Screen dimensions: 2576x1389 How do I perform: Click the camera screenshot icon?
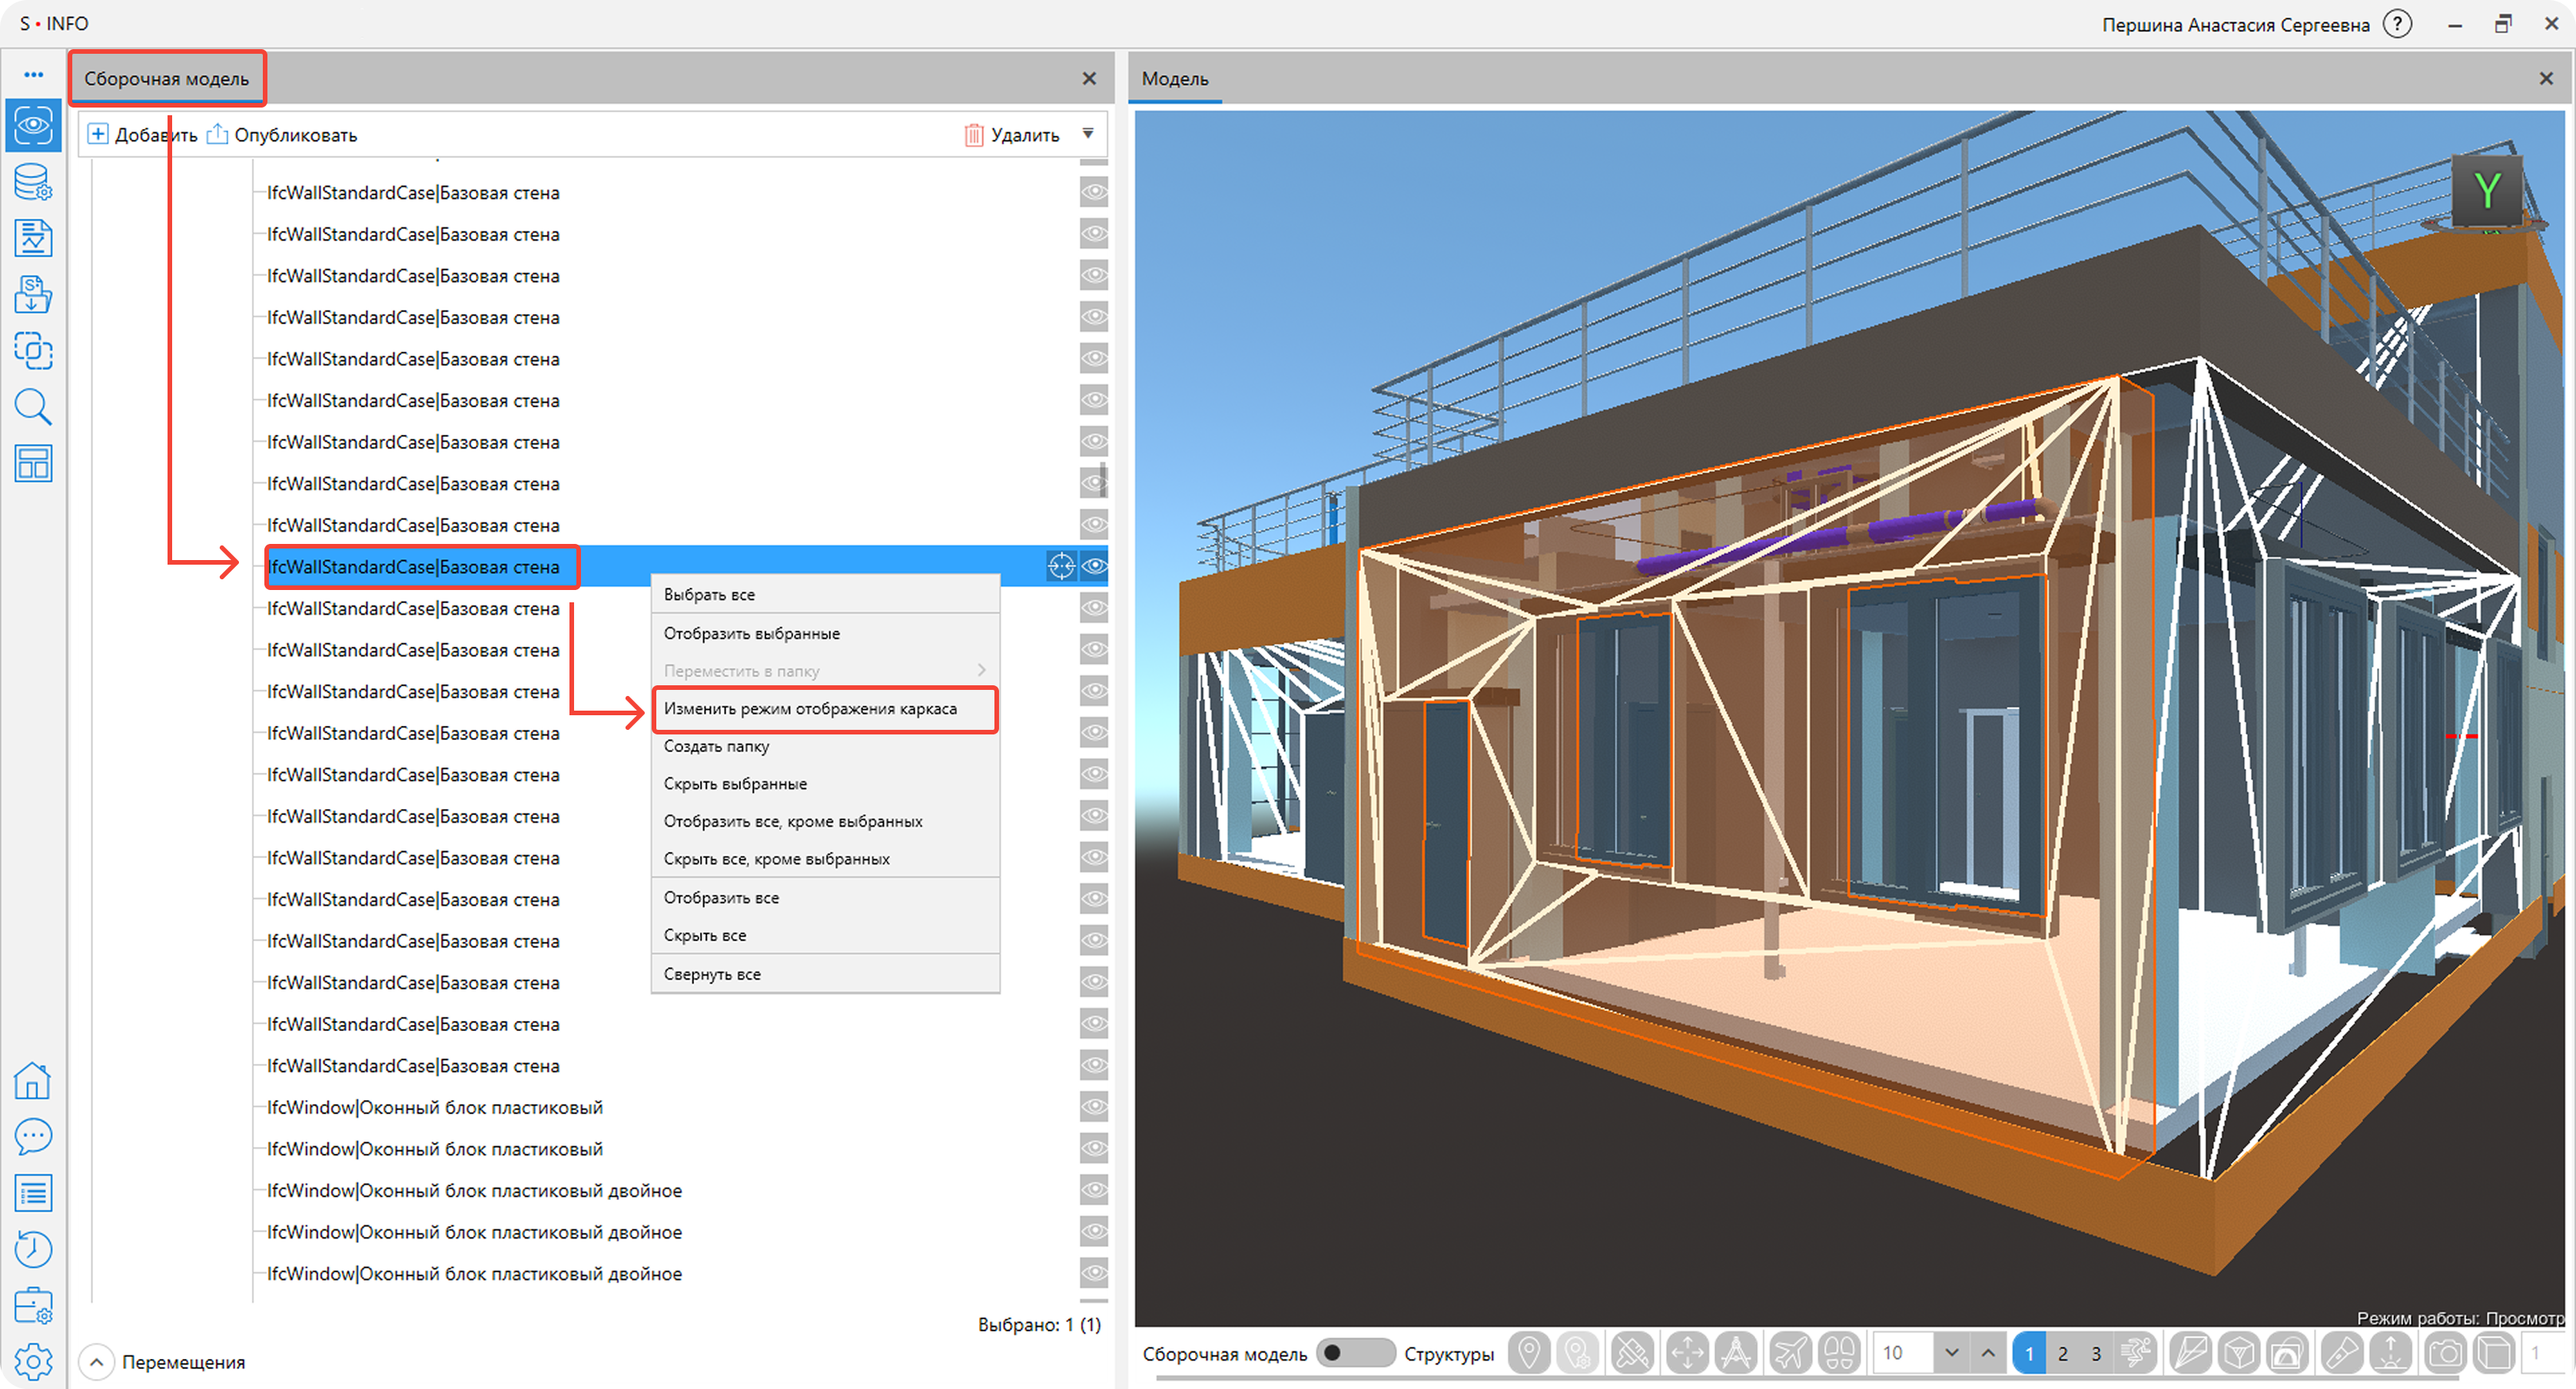pyautogui.click(x=2445, y=1353)
